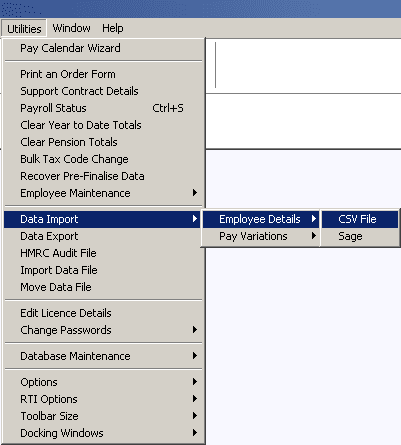Expand the Pay Variations submenu

point(260,236)
